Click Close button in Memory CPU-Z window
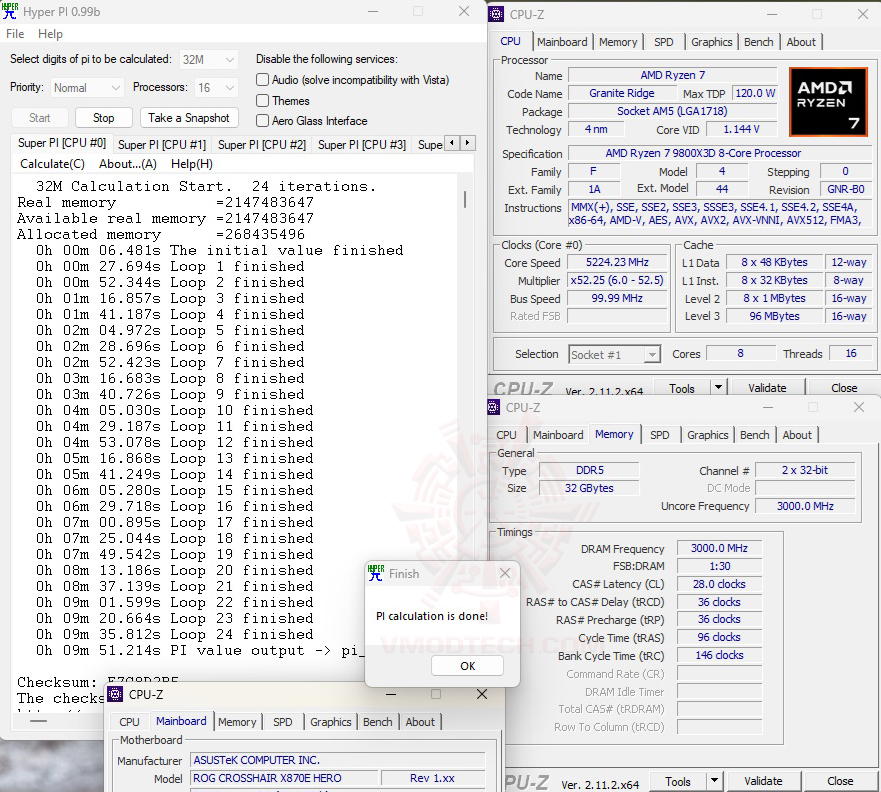 click(840, 781)
